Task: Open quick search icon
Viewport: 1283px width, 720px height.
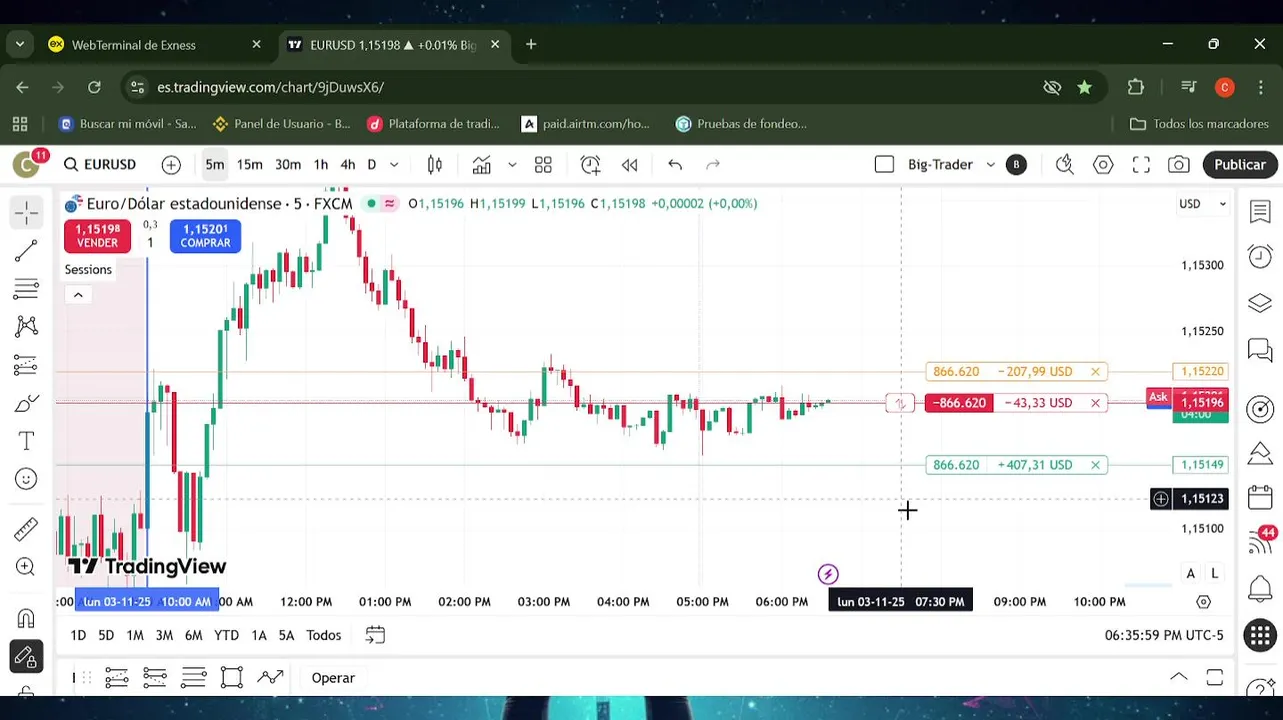Action: point(1065,164)
